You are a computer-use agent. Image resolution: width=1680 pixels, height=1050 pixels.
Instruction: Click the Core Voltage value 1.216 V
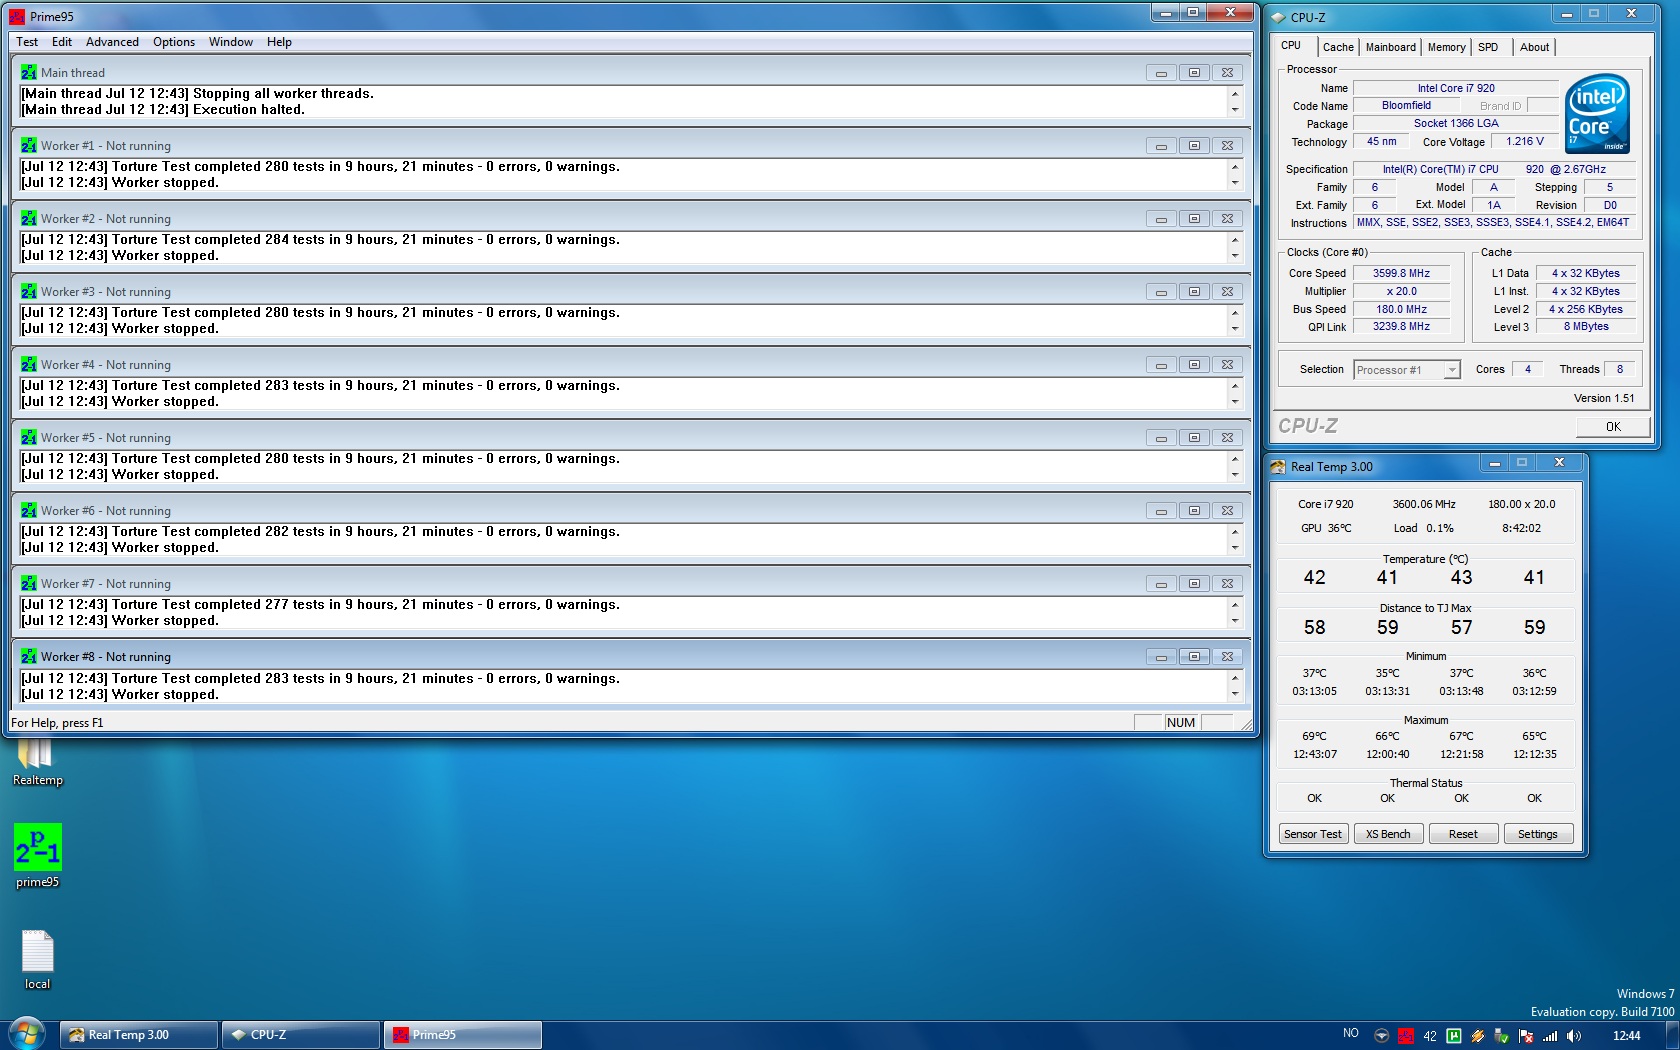point(1525,142)
